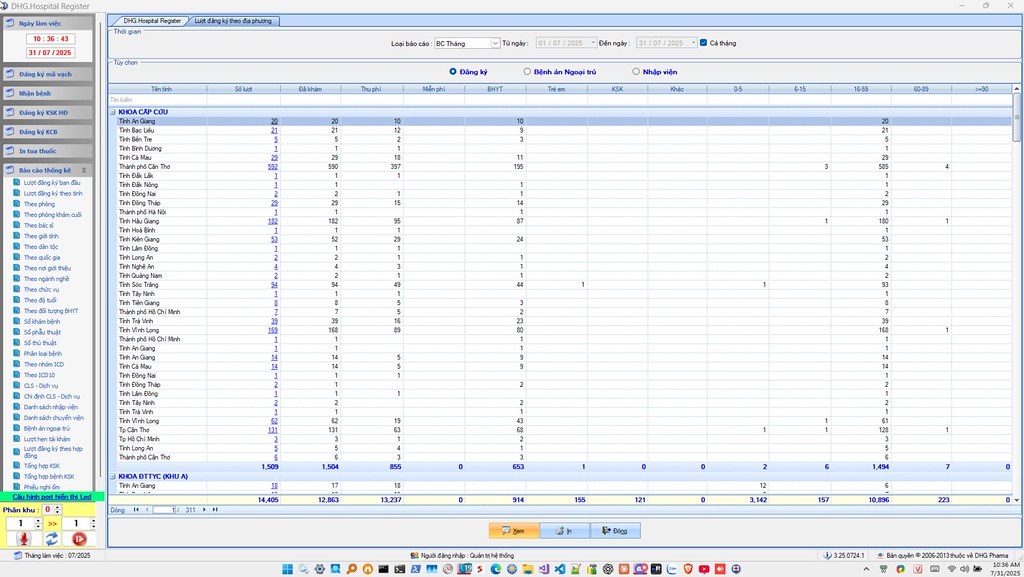Toggle the Cả tháng checkbox
The image size is (1024, 577).
click(703, 43)
